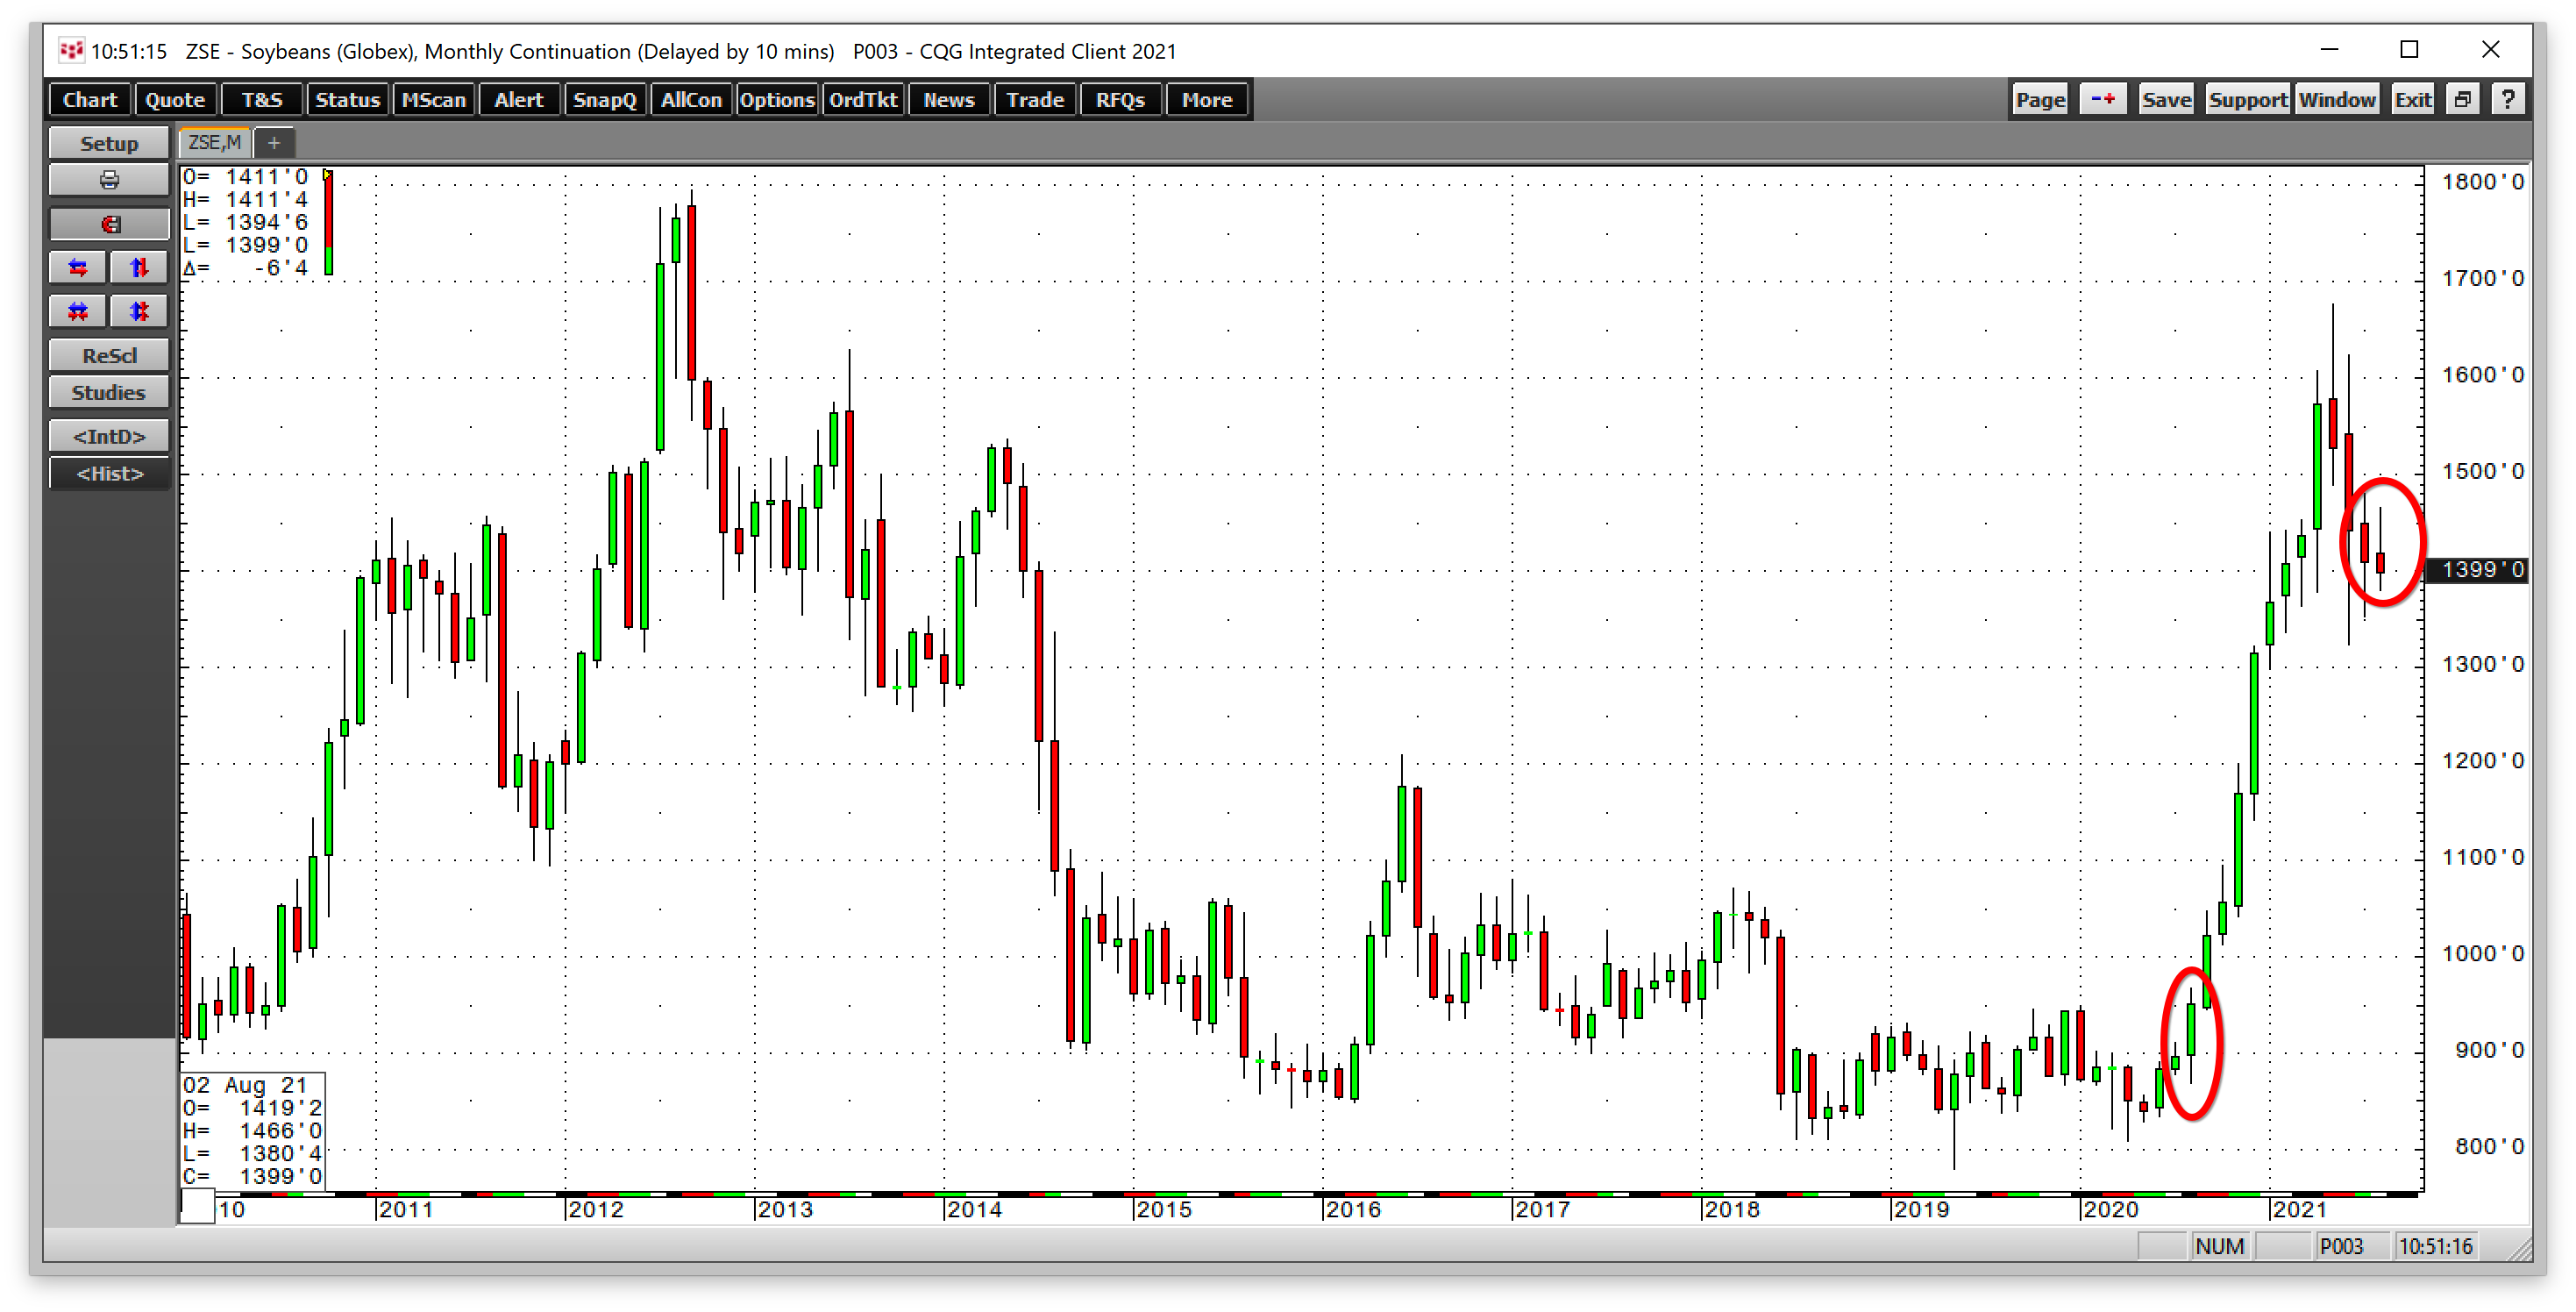Click the 2012 year marker on time axis

595,1209
